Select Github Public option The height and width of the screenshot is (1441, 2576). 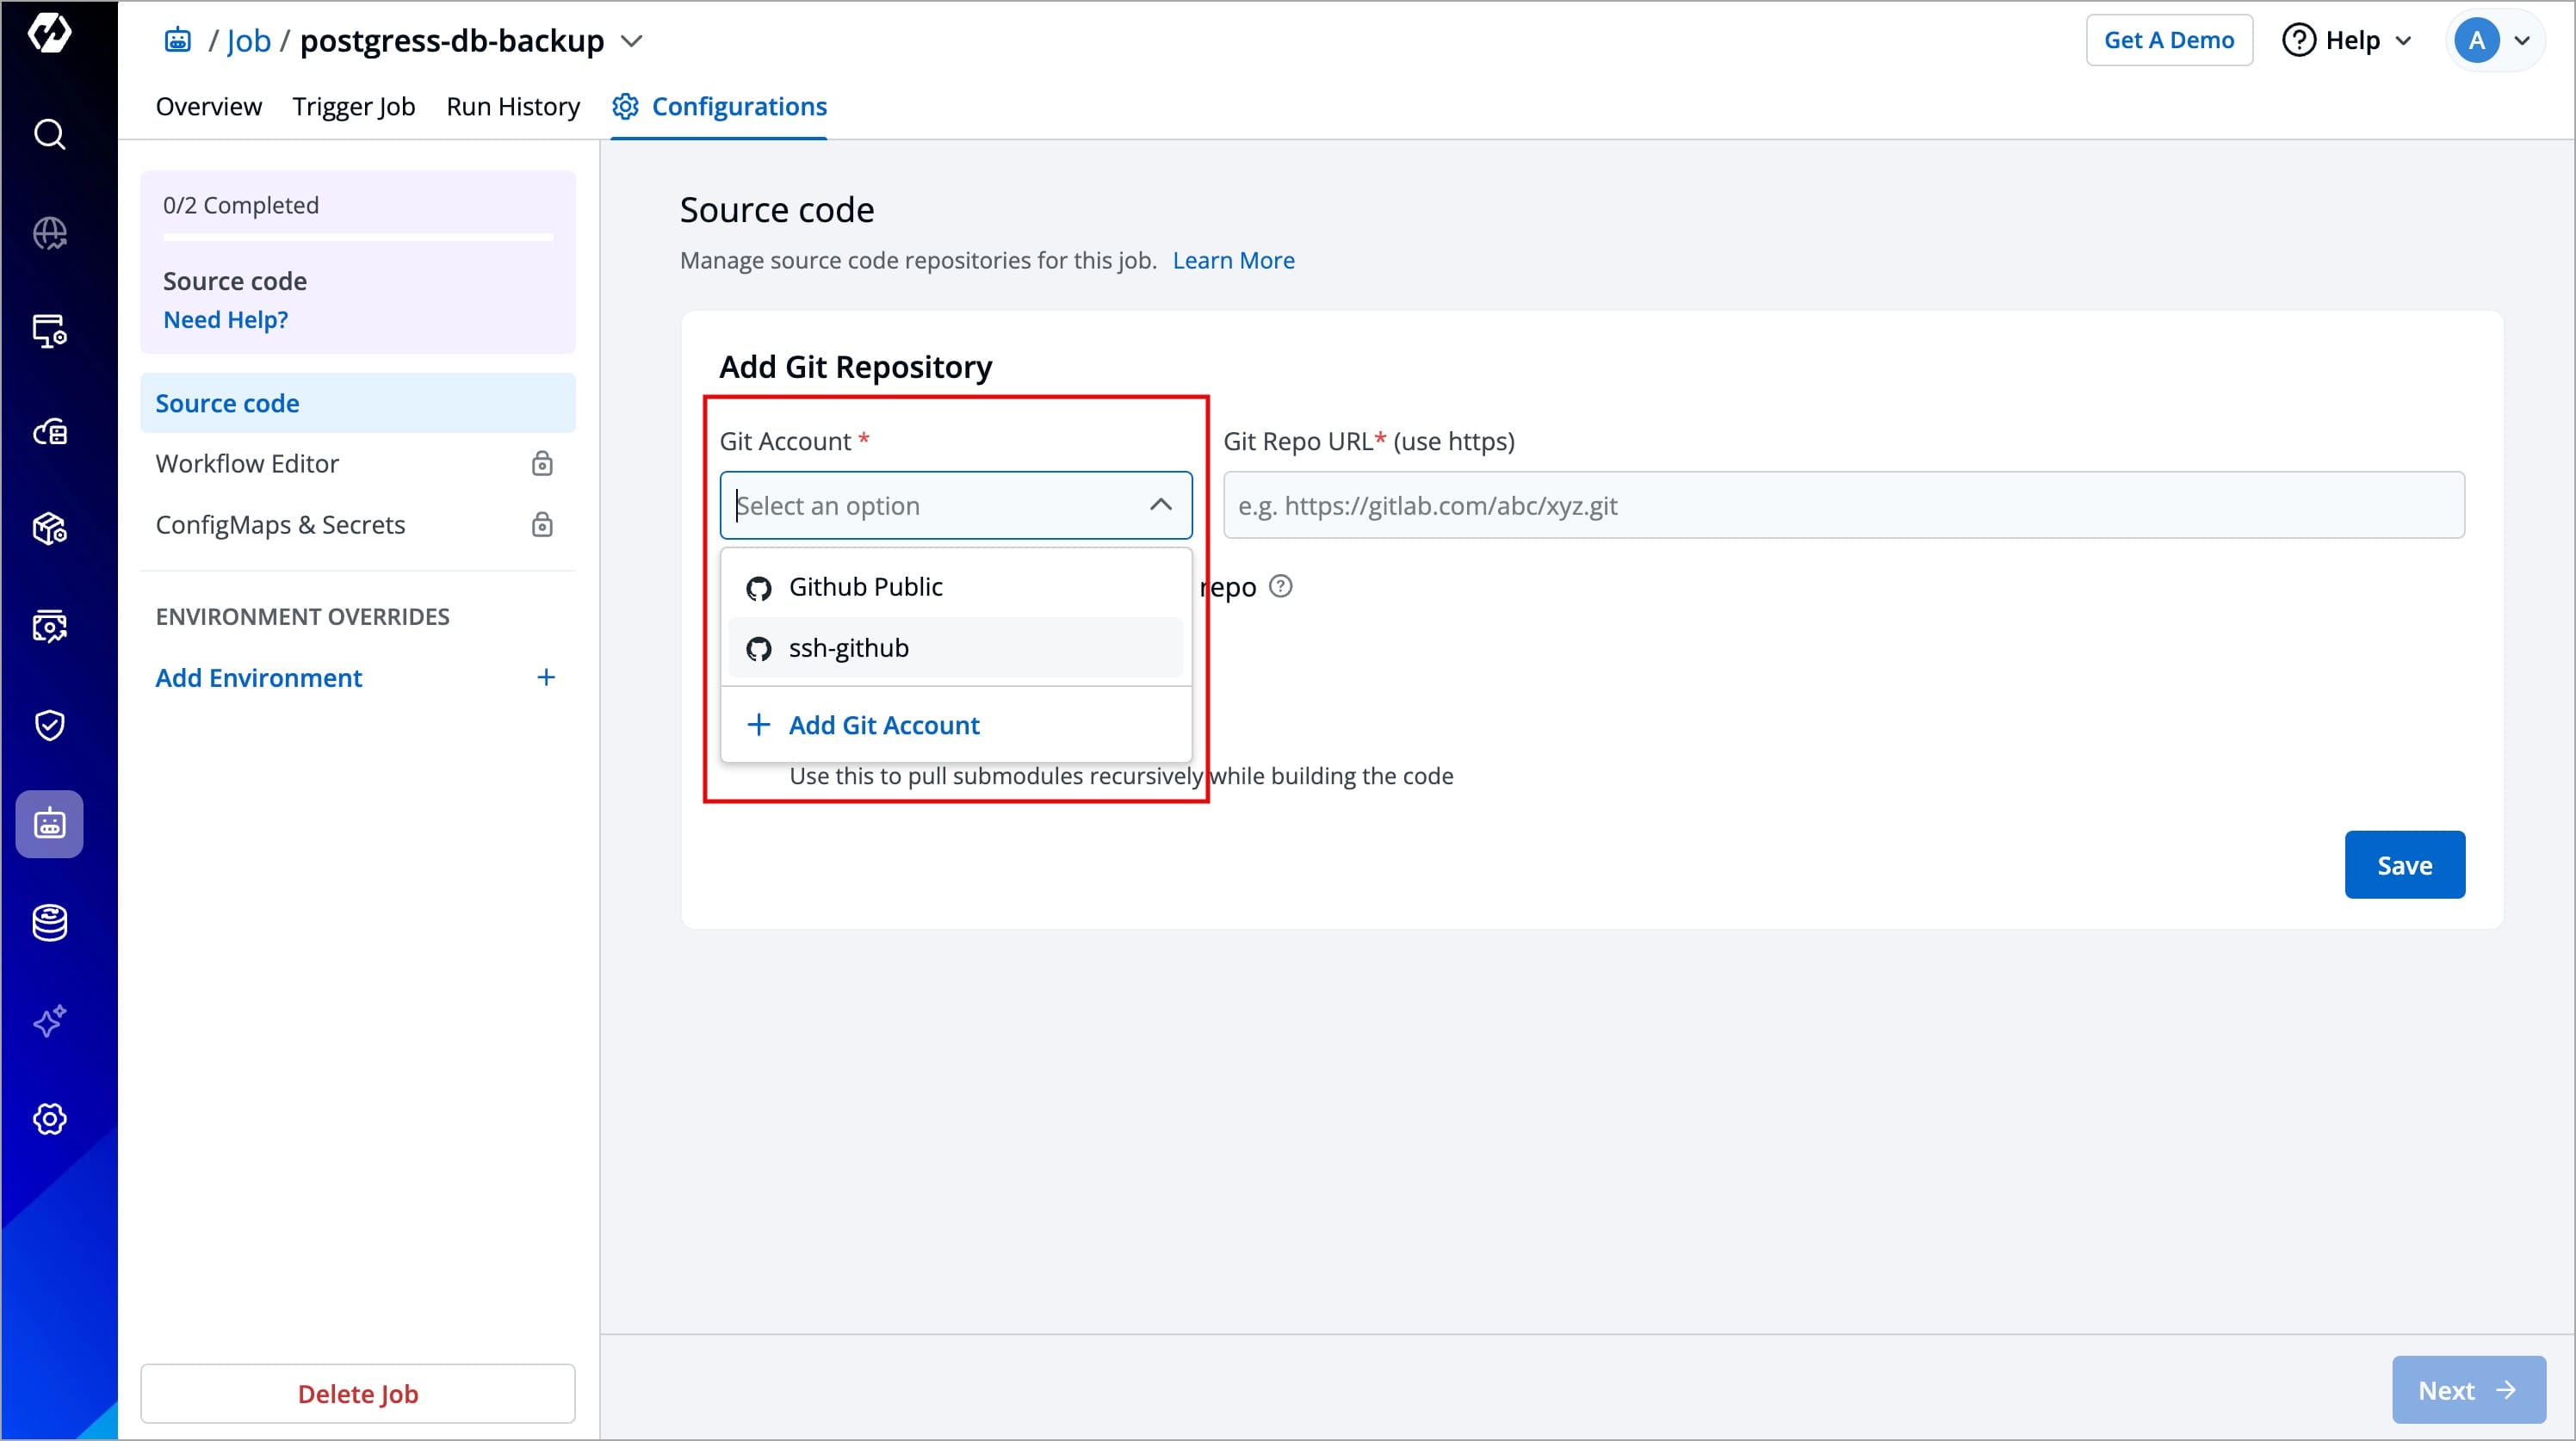(x=865, y=587)
